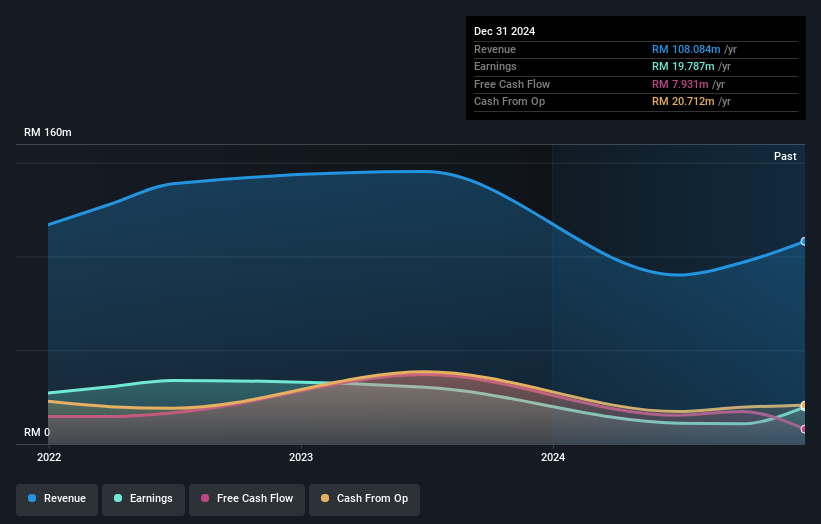
Task: Click the 2023 x-axis label
Action: point(301,458)
